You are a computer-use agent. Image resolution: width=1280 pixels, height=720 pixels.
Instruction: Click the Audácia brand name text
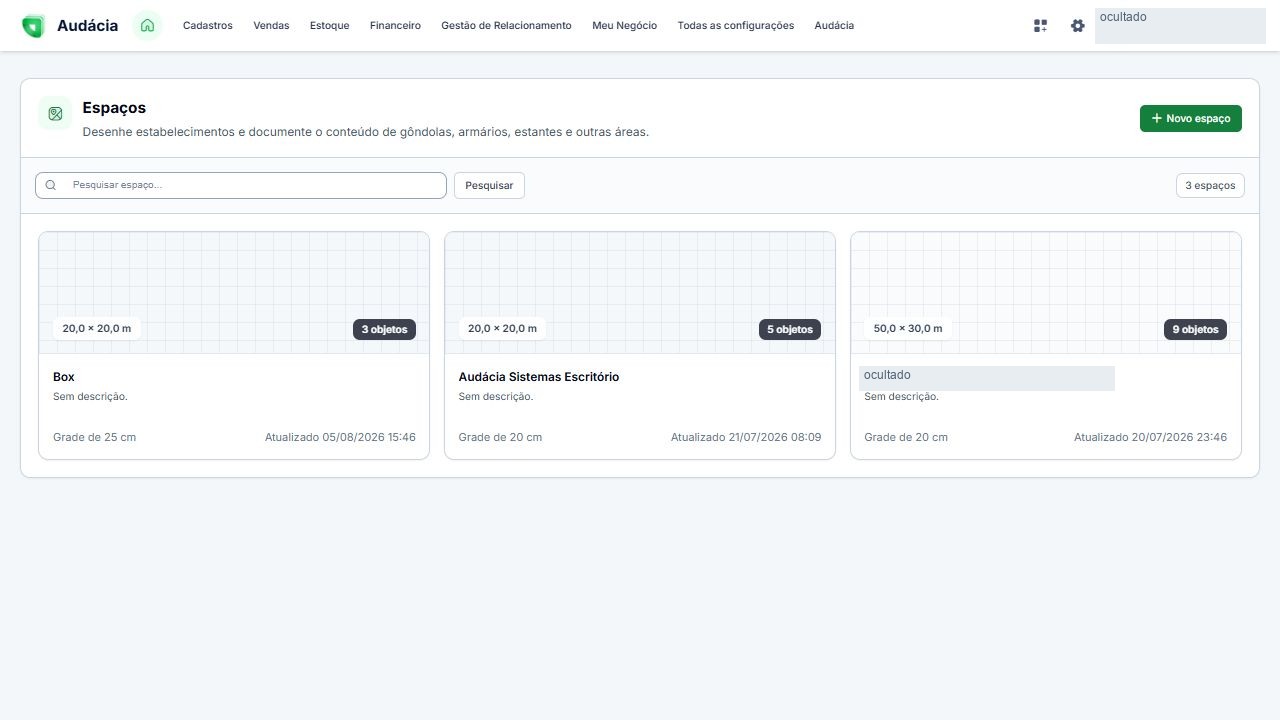click(x=87, y=26)
